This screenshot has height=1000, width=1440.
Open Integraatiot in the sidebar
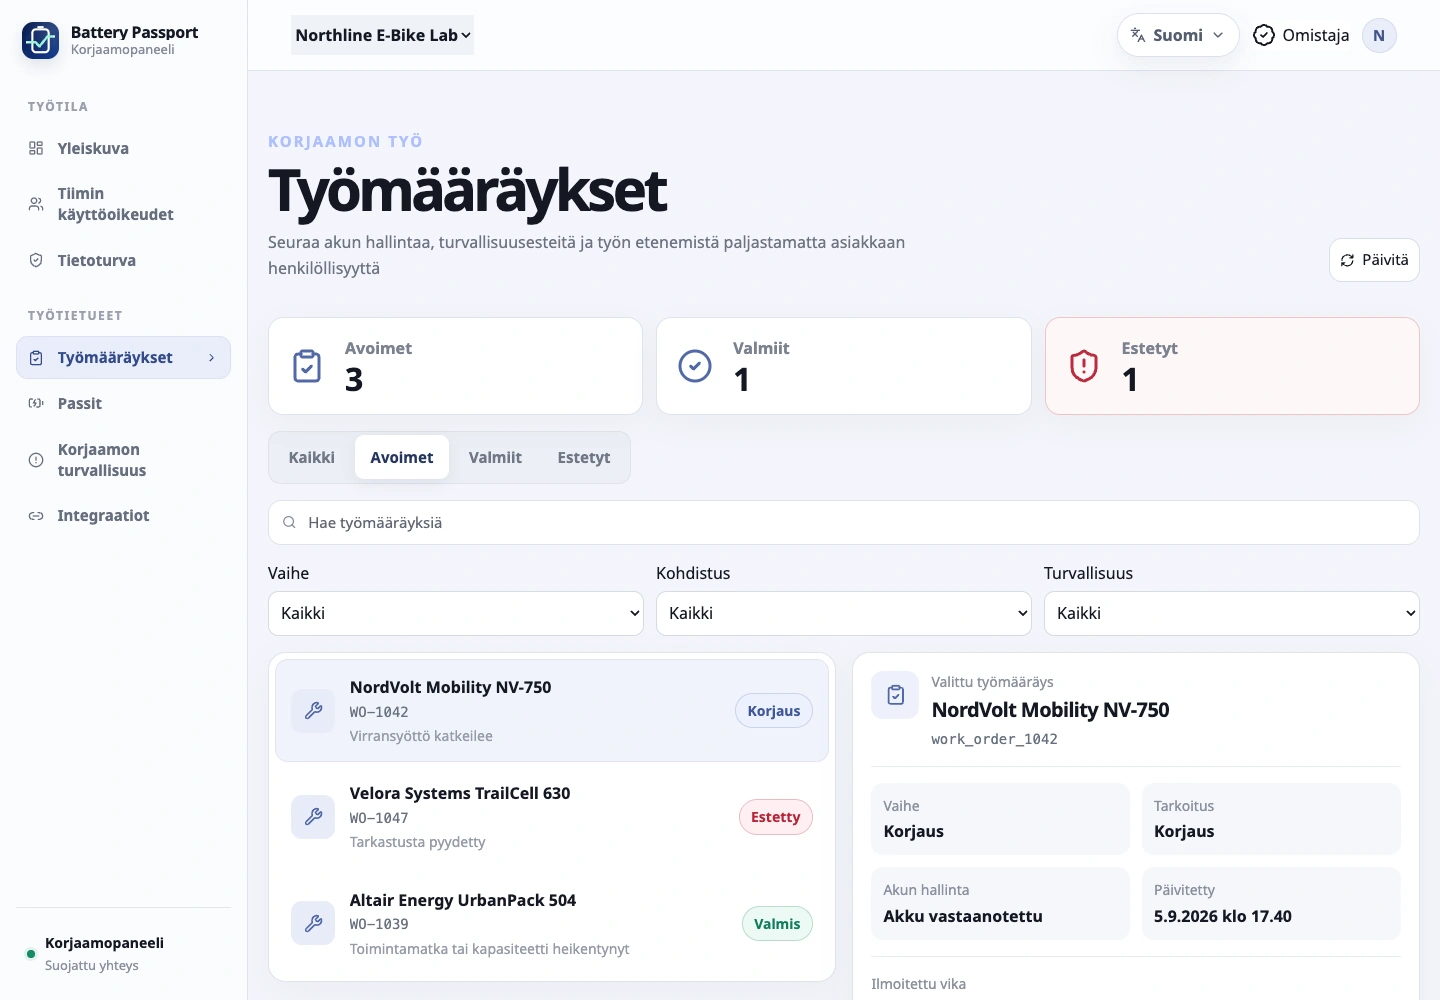(x=123, y=516)
